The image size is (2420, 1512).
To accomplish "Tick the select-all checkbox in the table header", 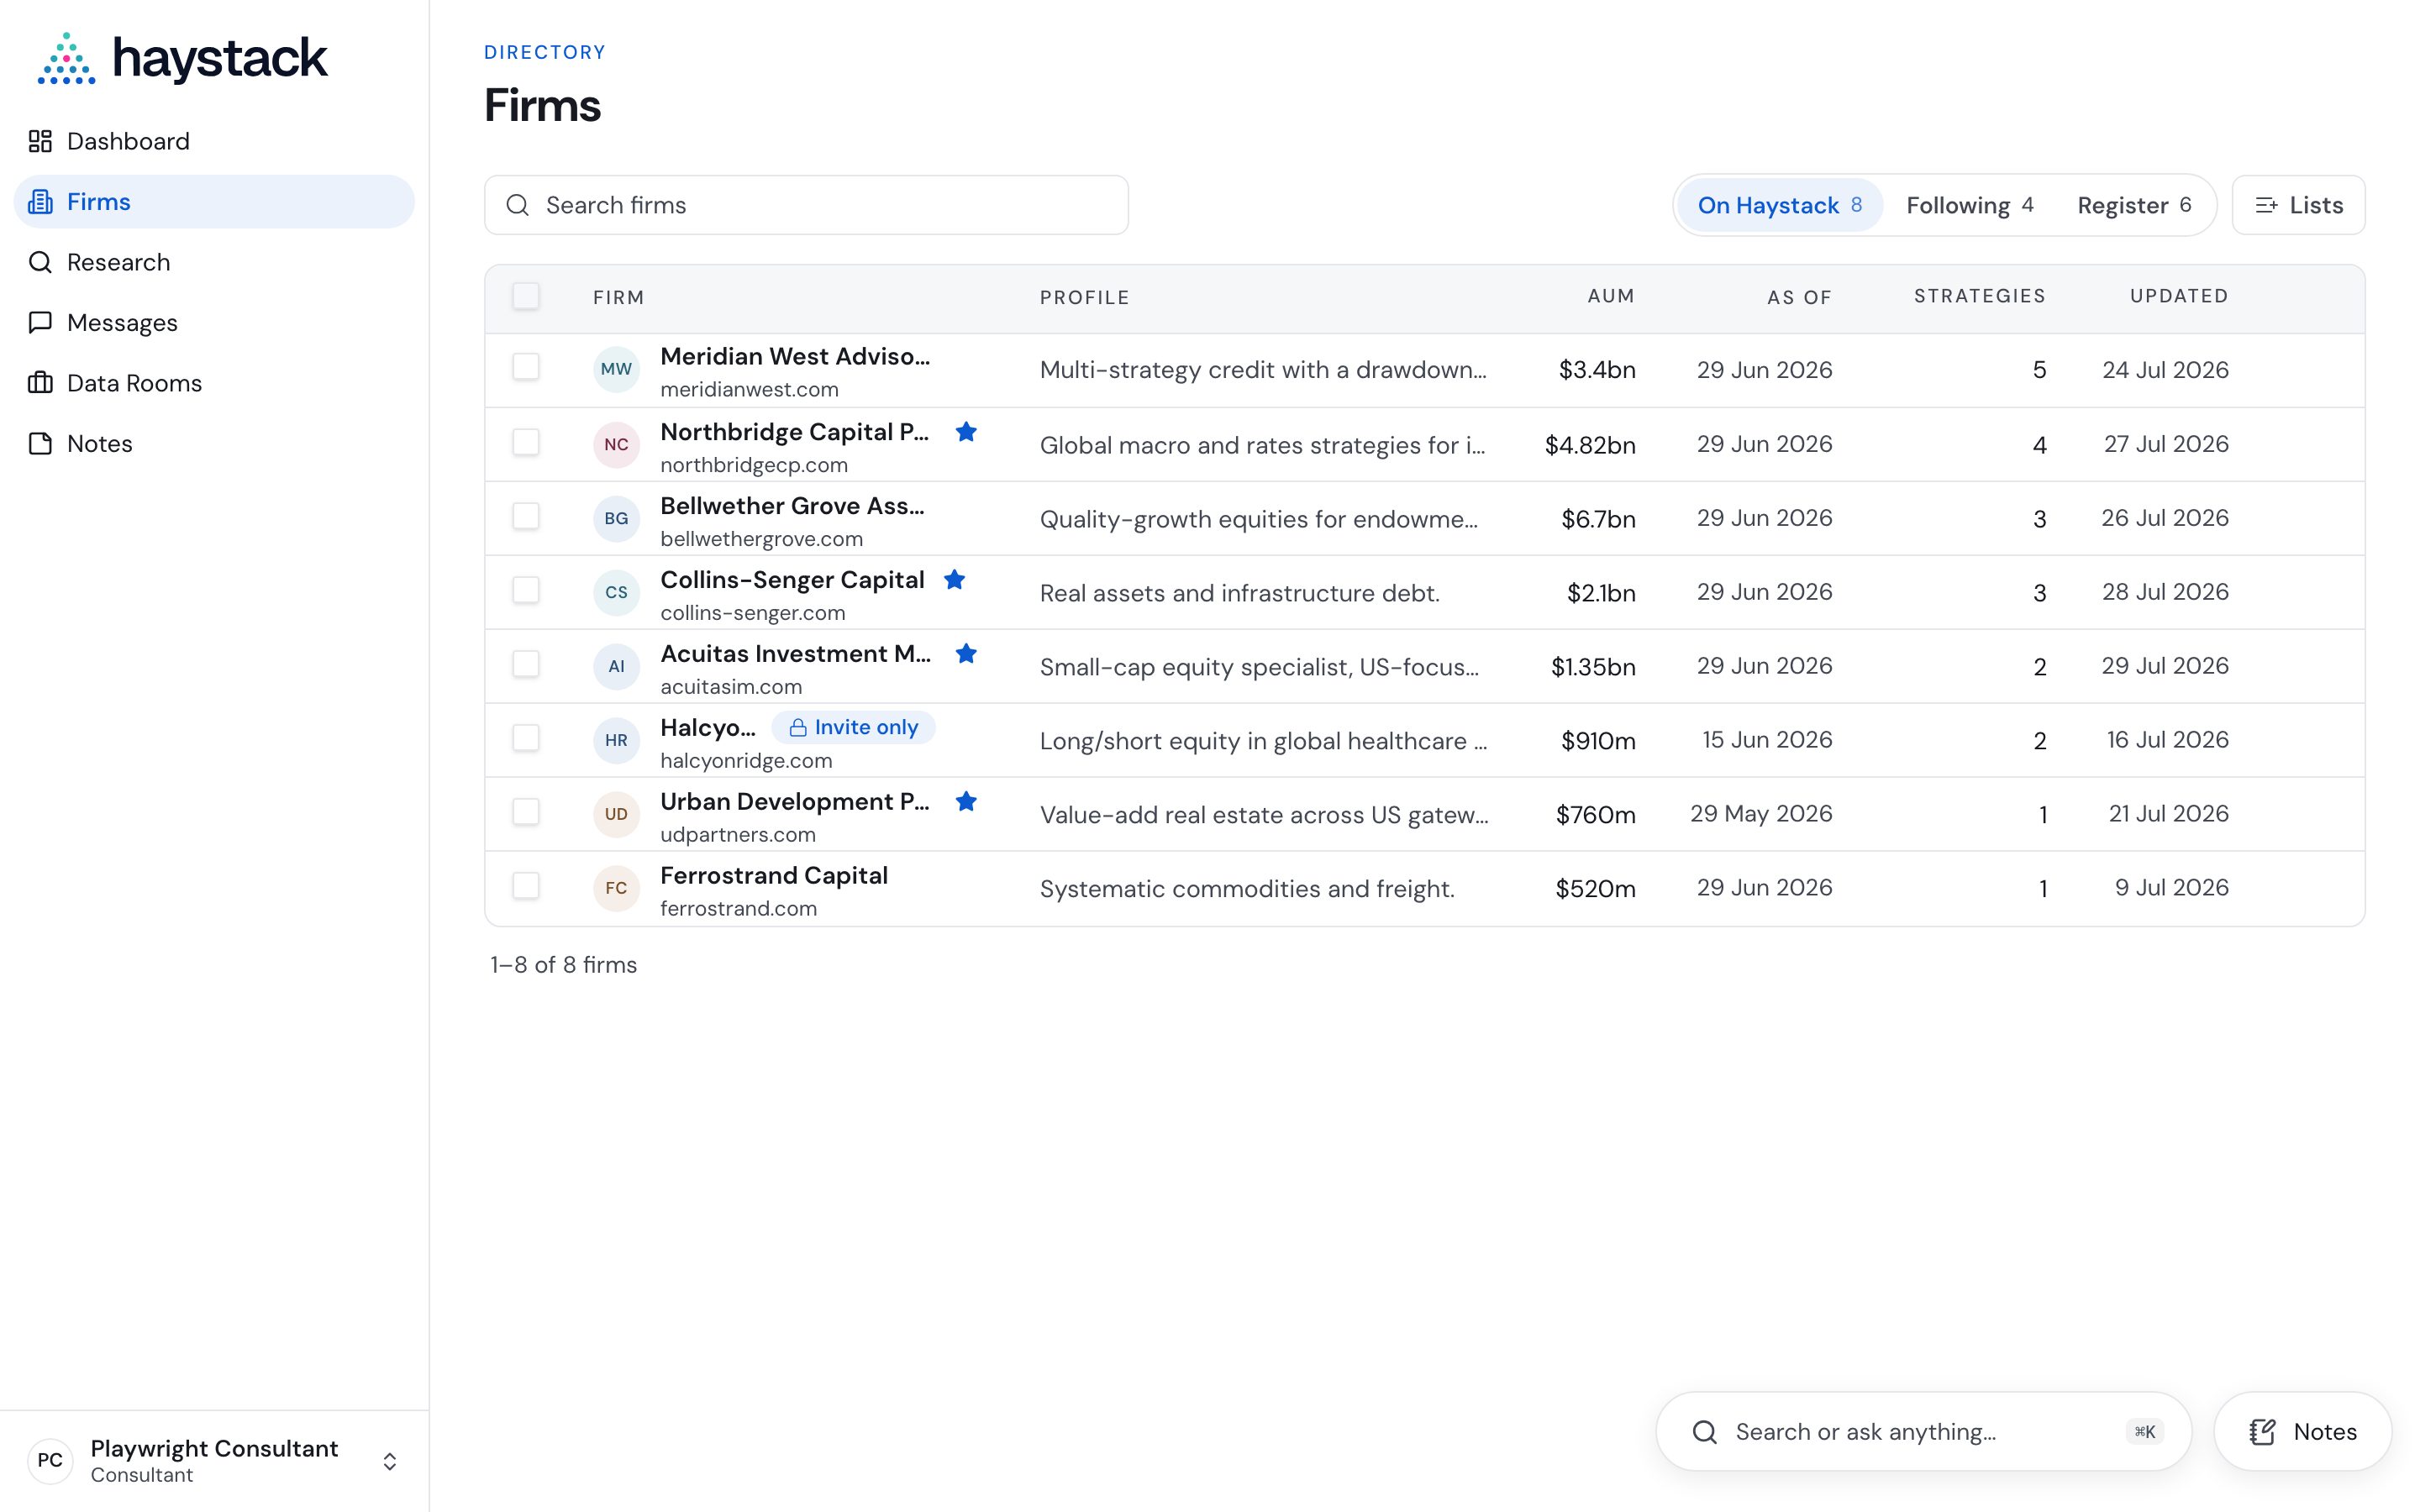I will (526, 296).
